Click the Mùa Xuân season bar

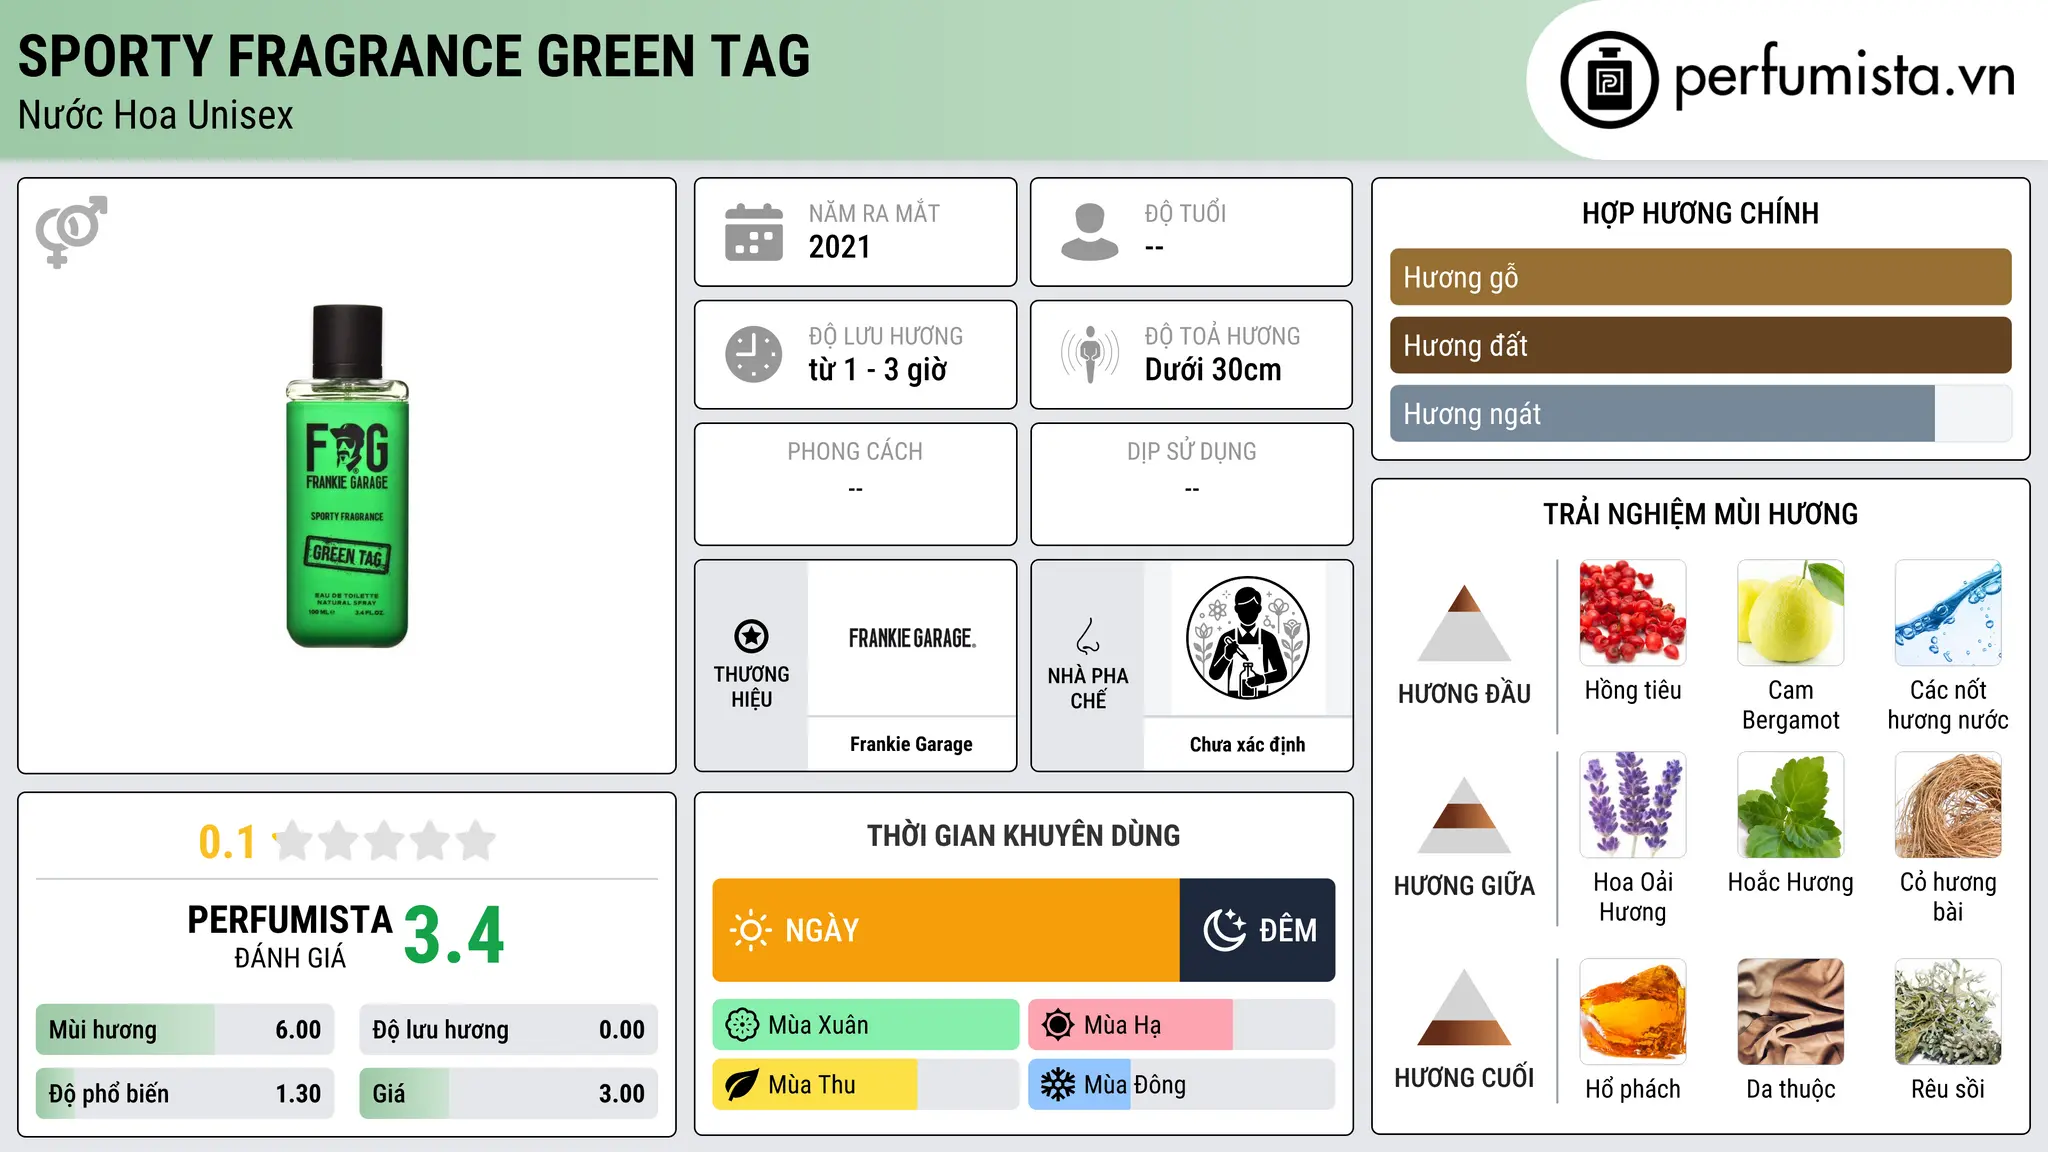point(866,1025)
